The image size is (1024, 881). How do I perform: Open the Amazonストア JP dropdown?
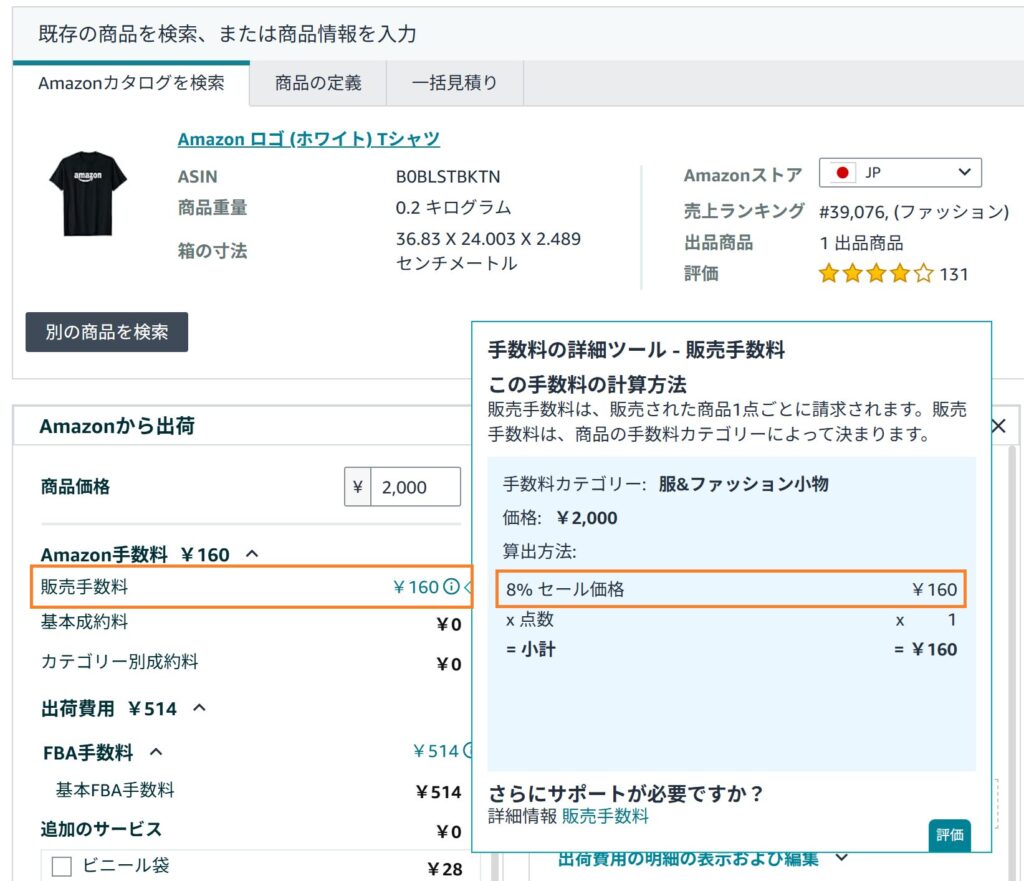tap(900, 172)
